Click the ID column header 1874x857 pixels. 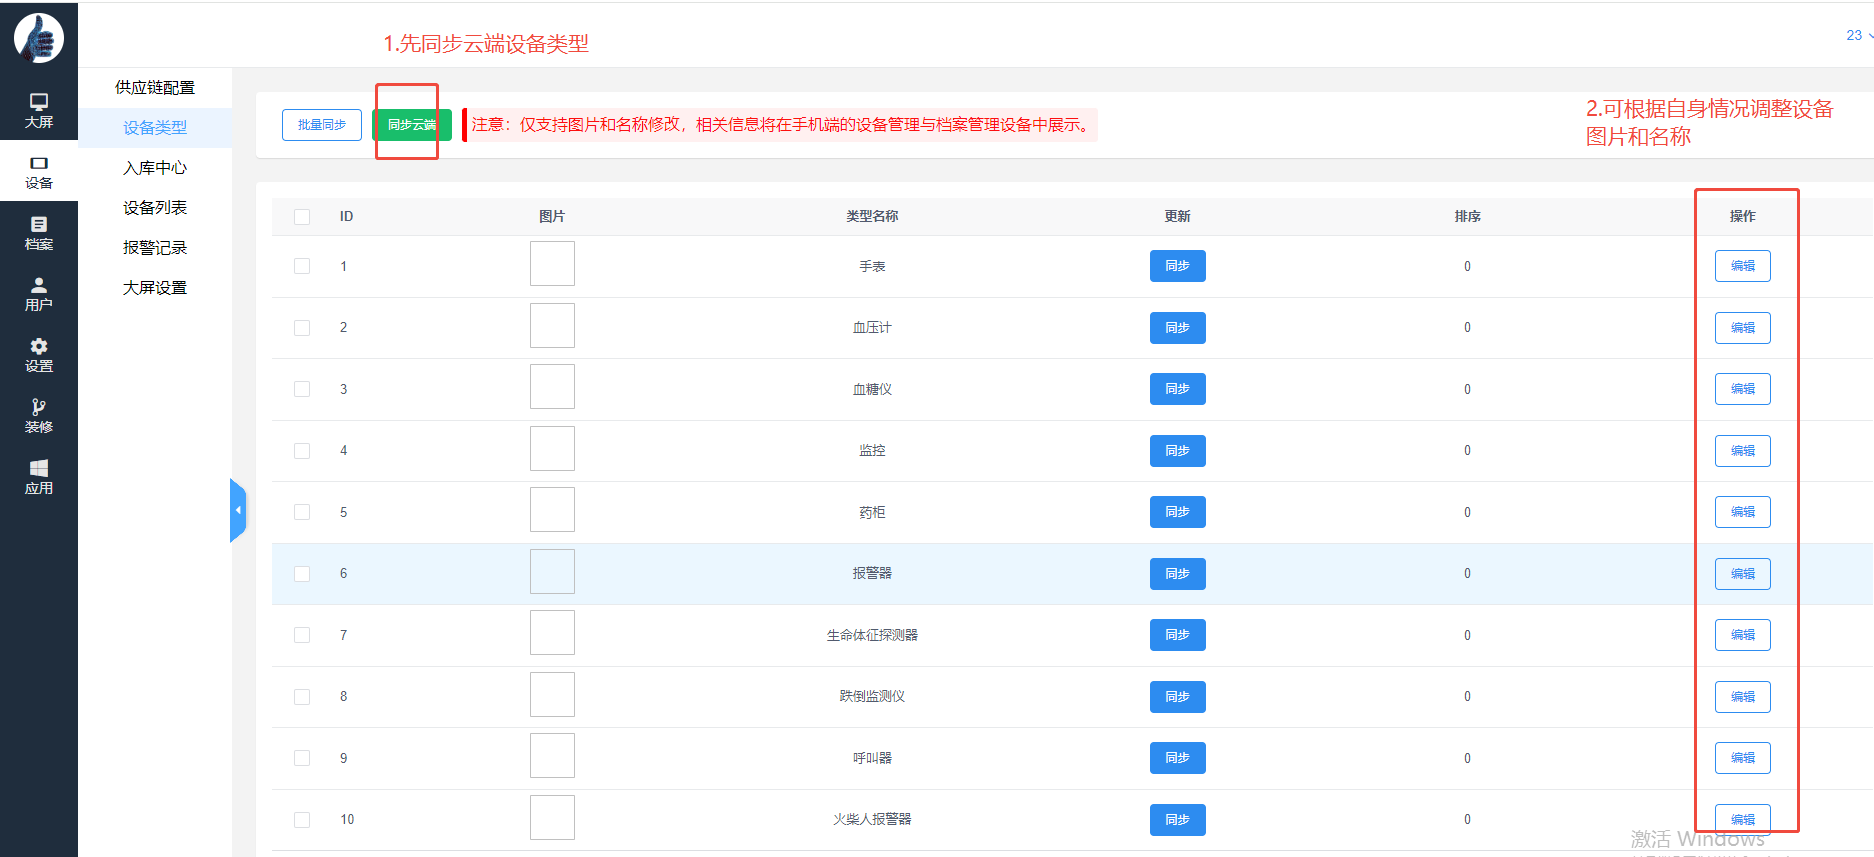[x=346, y=216]
